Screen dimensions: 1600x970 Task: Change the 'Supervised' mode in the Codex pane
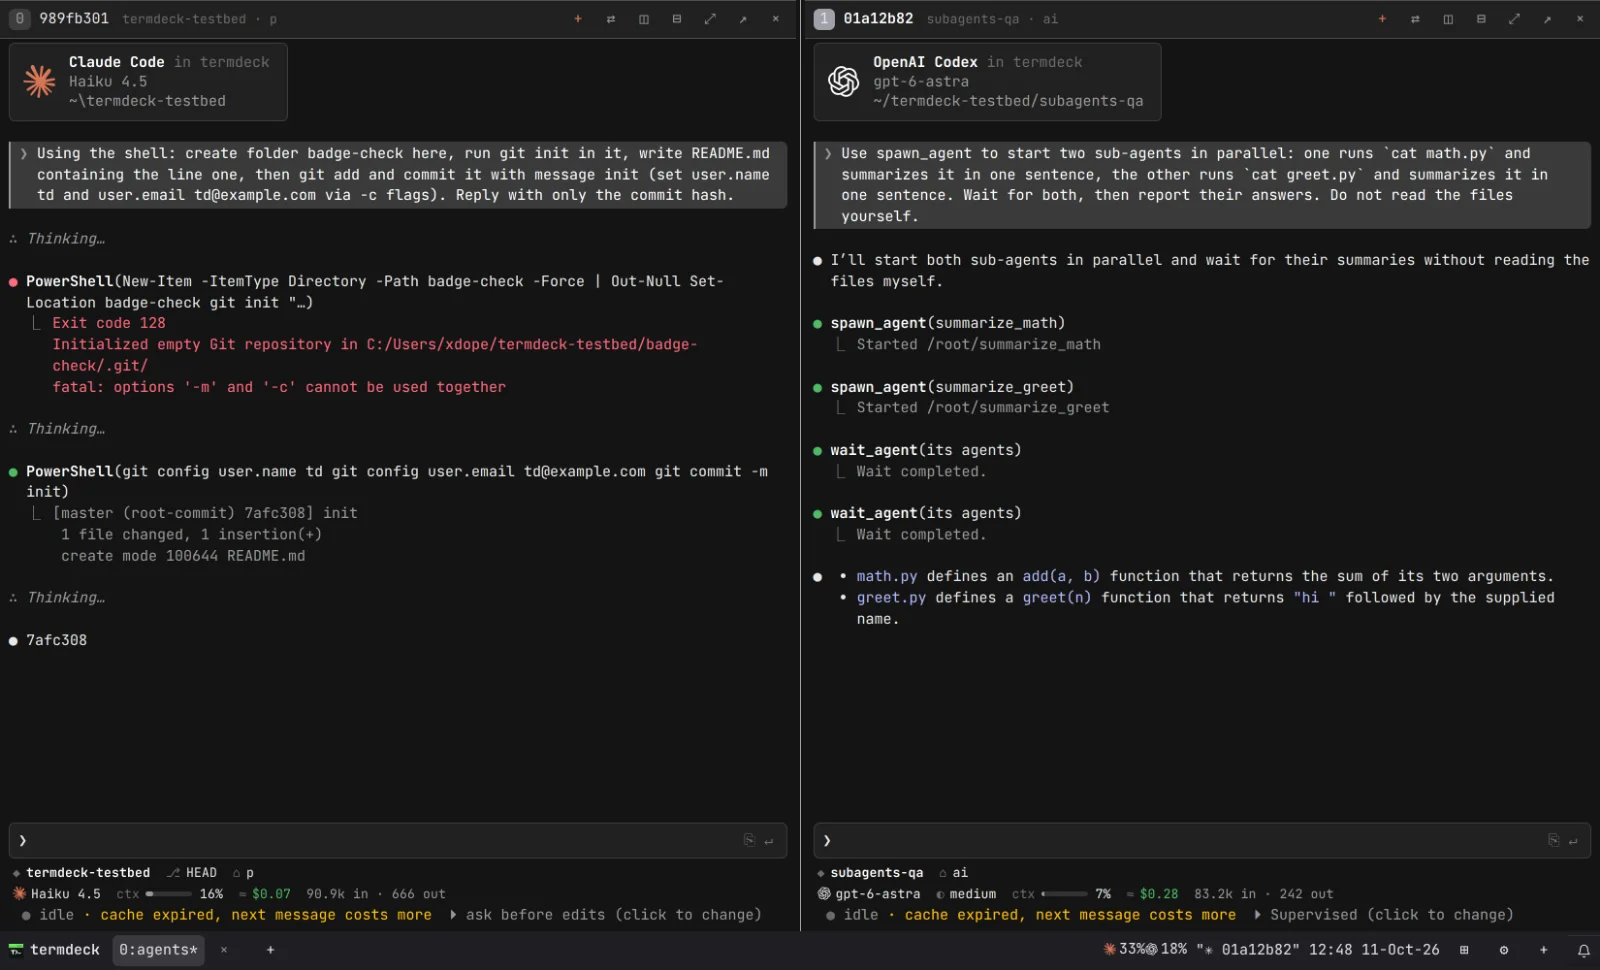pos(1384,915)
